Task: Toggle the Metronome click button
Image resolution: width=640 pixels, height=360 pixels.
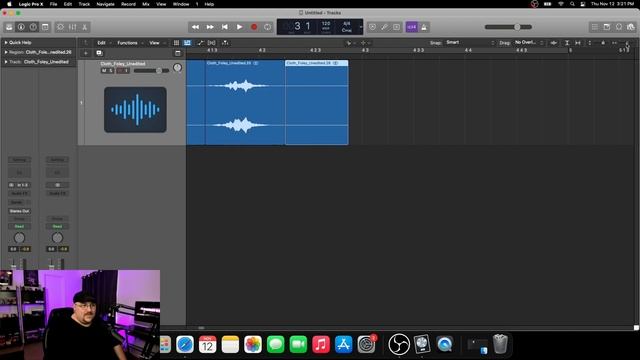Action: [x=424, y=27]
